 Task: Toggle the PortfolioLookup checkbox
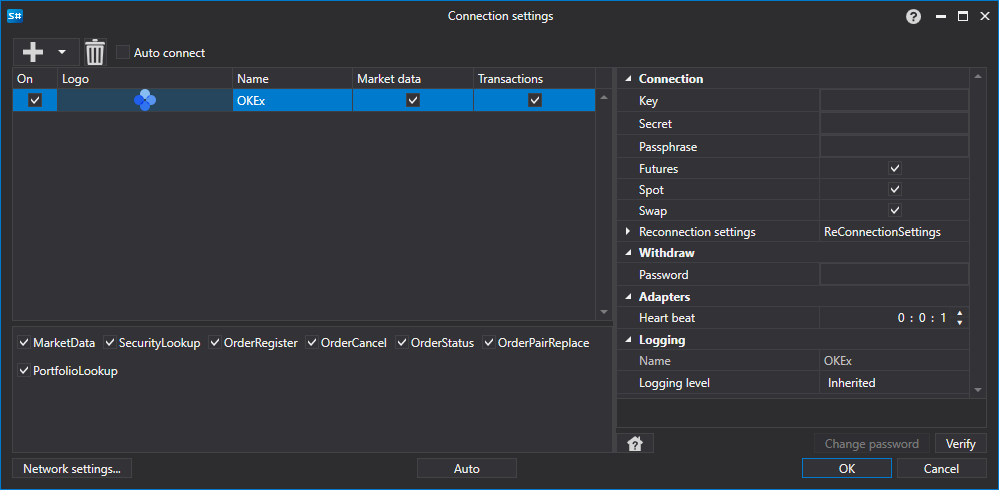coord(24,371)
